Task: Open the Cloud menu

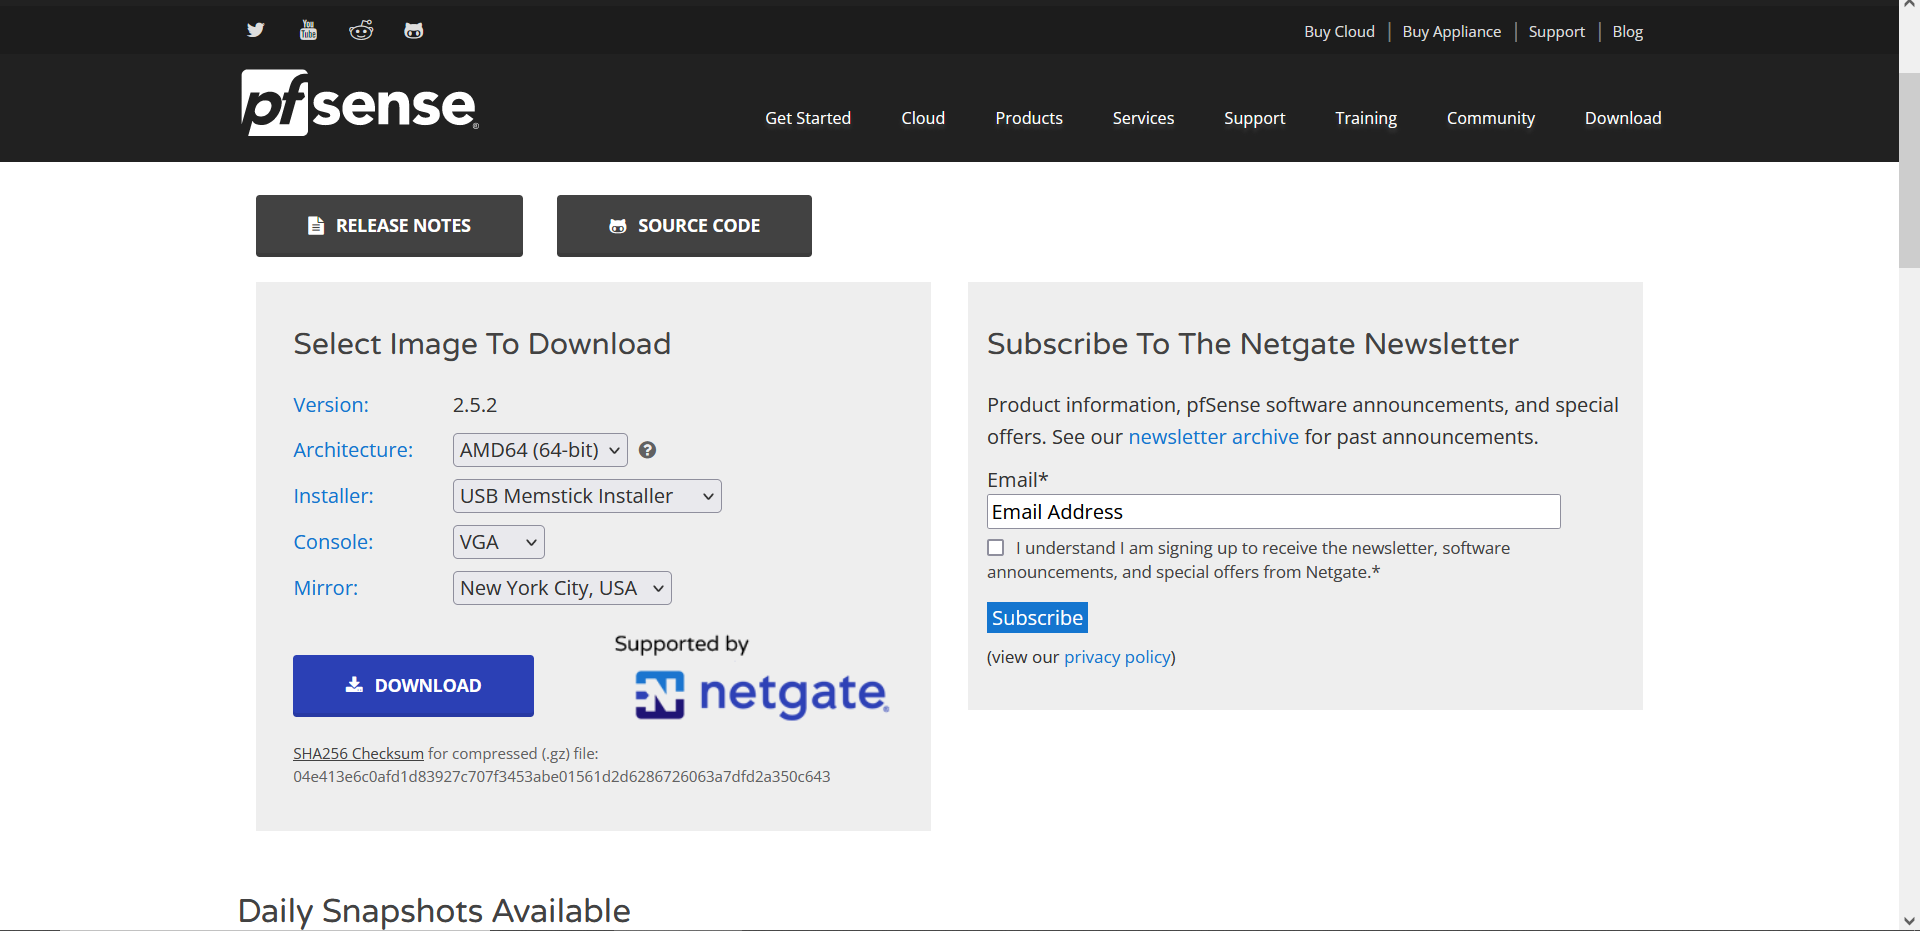Action: tap(923, 118)
